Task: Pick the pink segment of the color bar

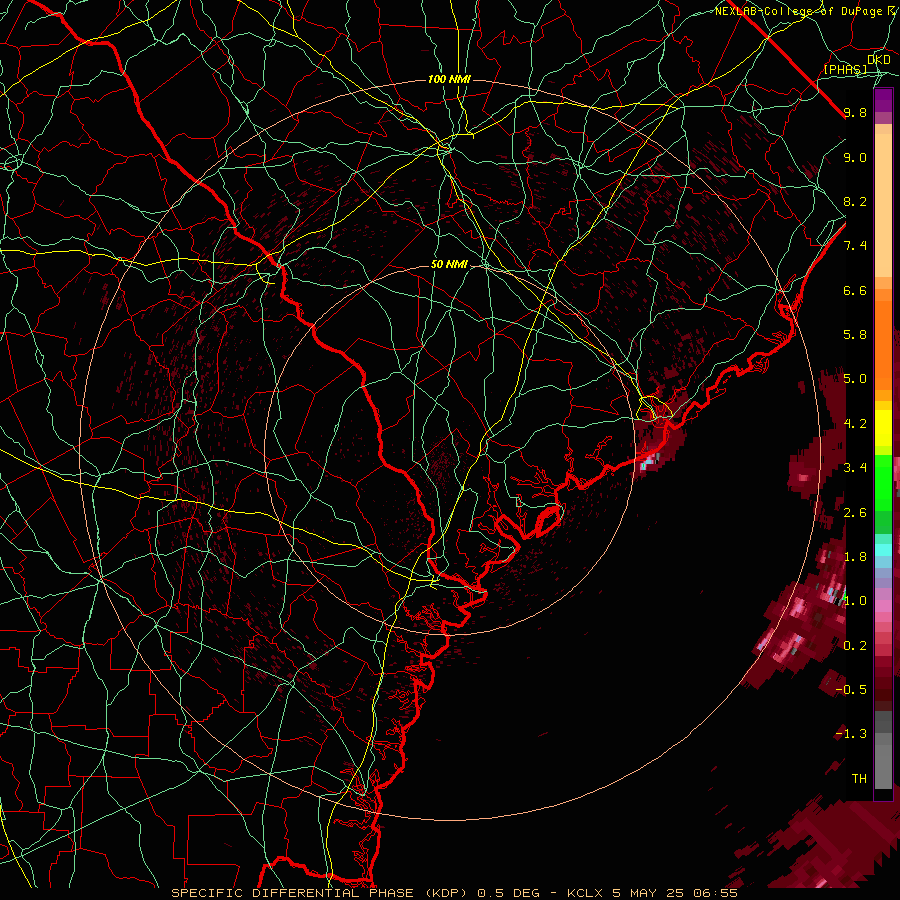Action: point(883,606)
